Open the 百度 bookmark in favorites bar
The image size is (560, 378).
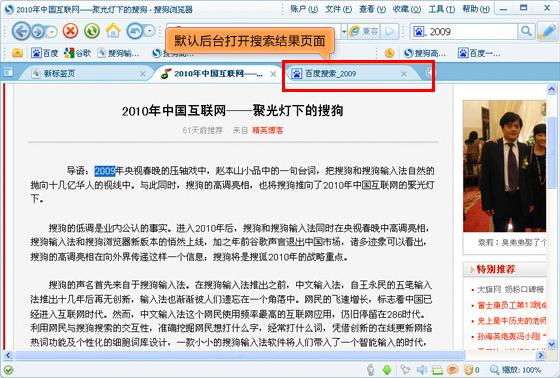click(x=45, y=53)
